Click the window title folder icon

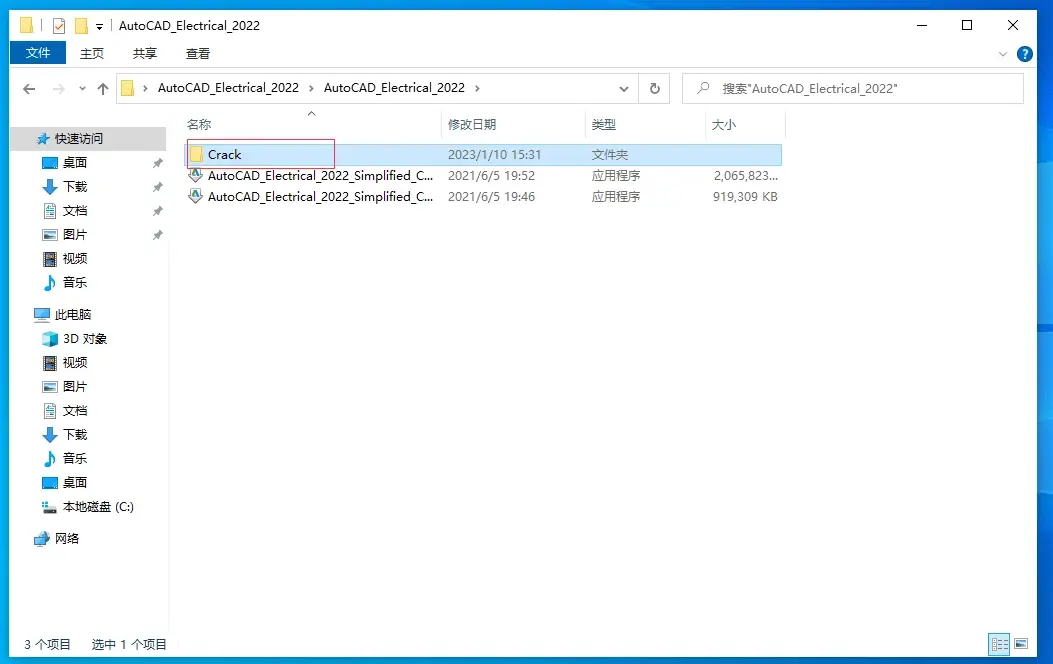coord(26,26)
